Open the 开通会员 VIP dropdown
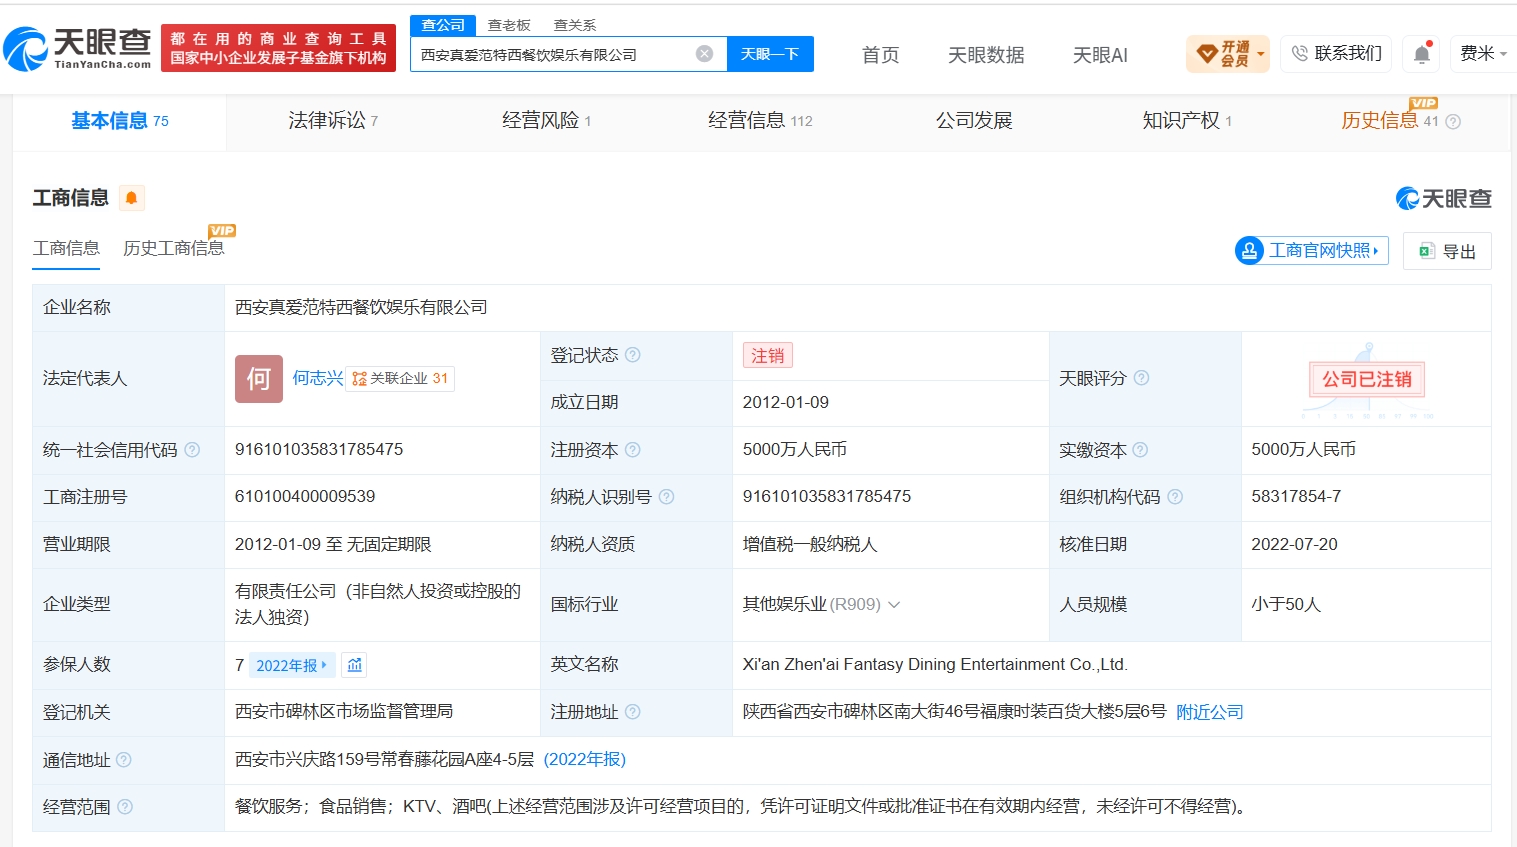Image resolution: width=1517 pixels, height=847 pixels. click(1228, 54)
